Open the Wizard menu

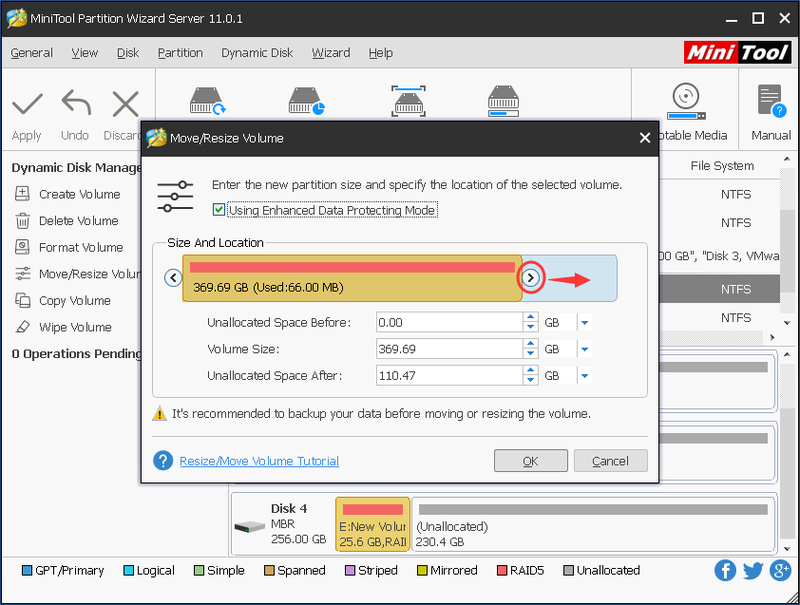(x=331, y=53)
